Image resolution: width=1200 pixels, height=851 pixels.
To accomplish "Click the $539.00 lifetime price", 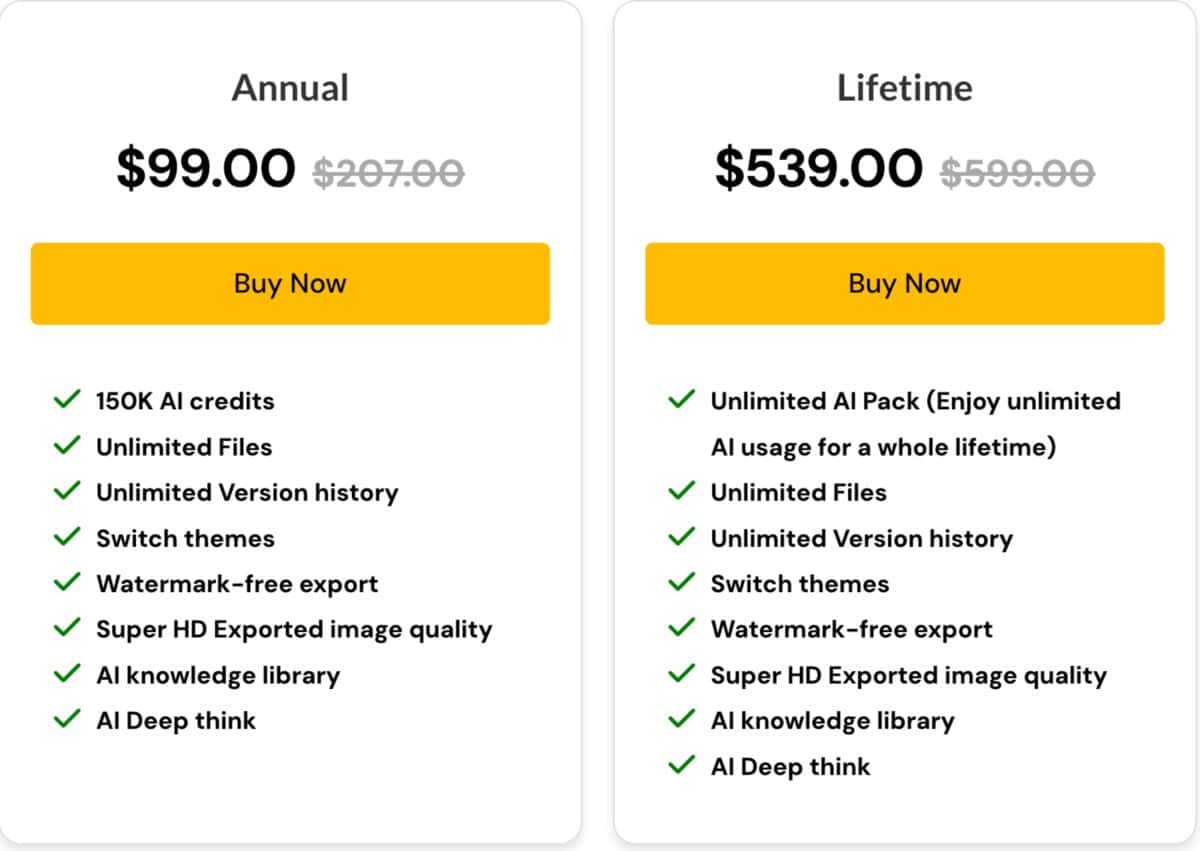I will pos(818,168).
